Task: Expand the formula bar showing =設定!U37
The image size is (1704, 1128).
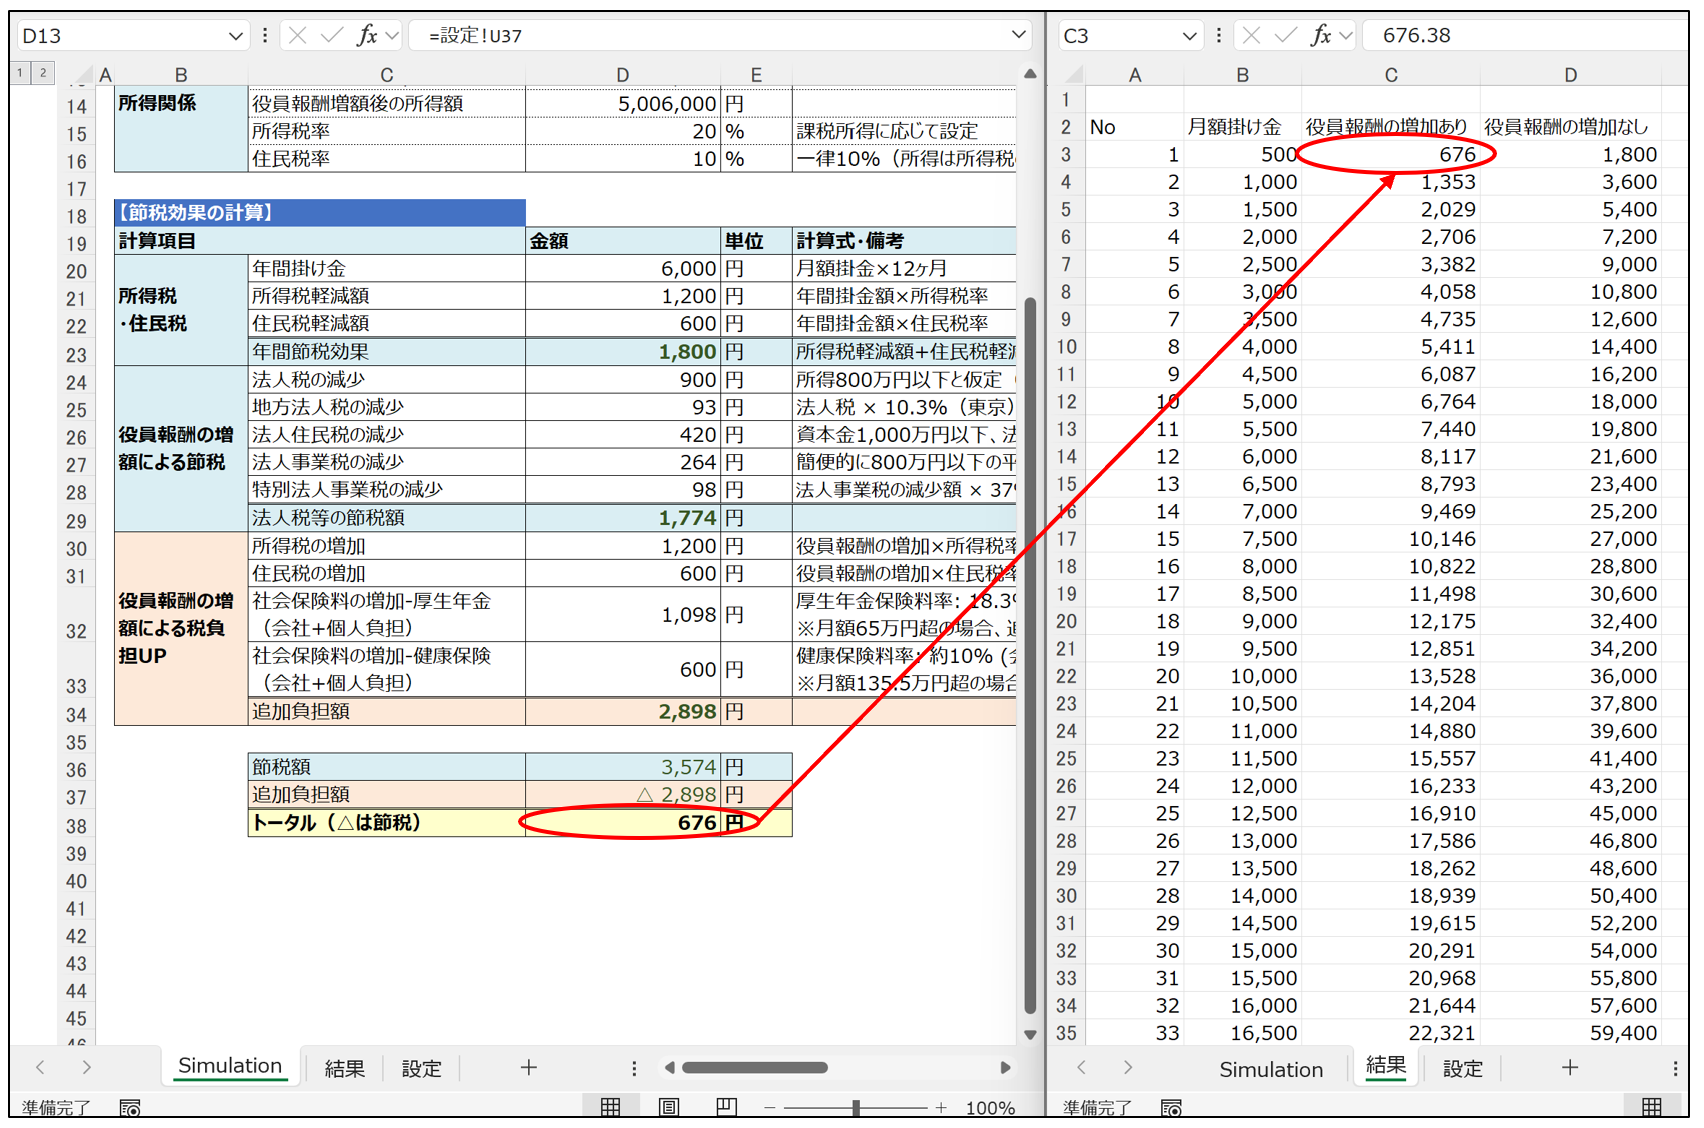Action: [1018, 35]
